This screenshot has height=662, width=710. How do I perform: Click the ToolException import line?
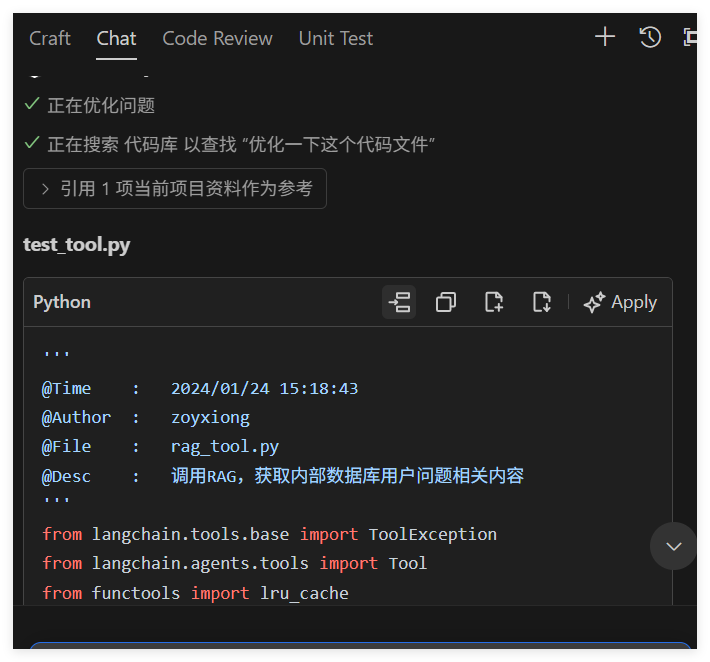pyautogui.click(x=269, y=534)
